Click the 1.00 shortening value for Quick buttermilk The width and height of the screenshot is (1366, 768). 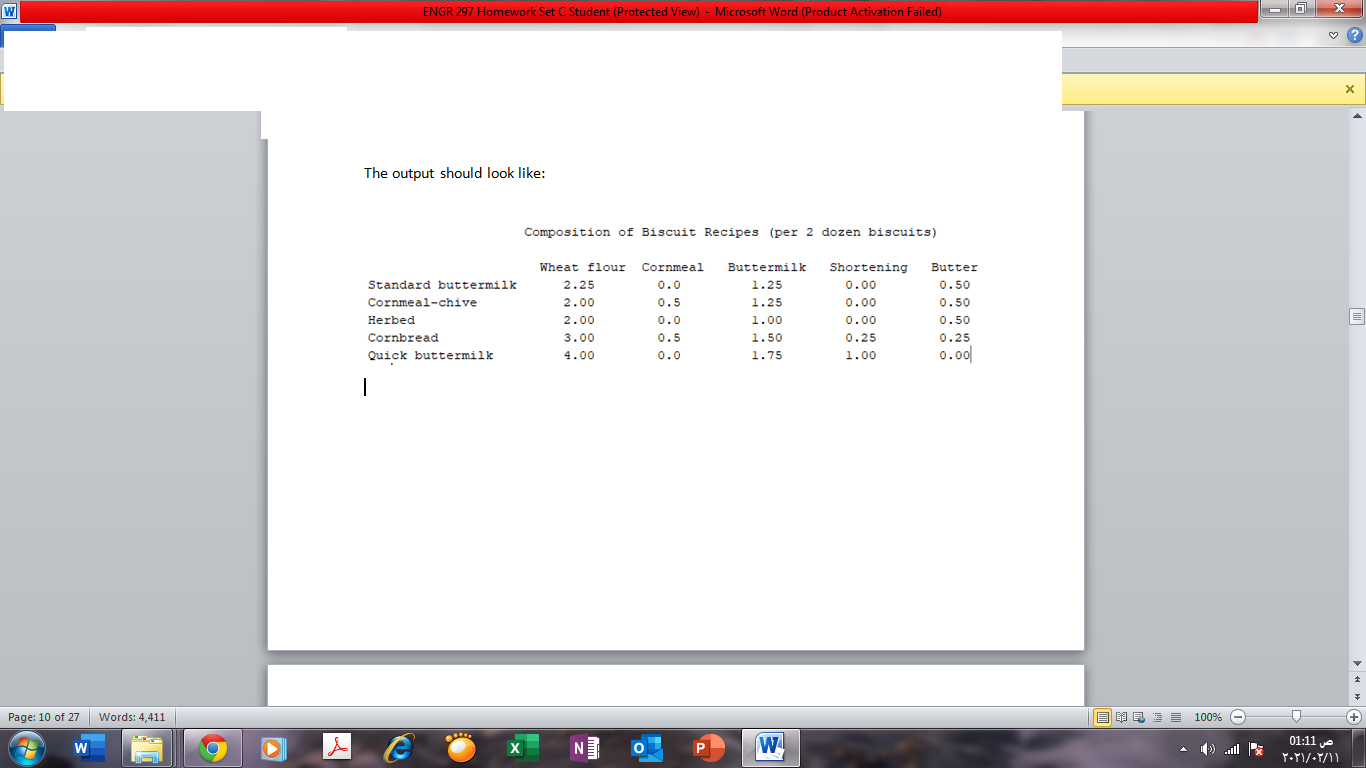tap(861, 356)
